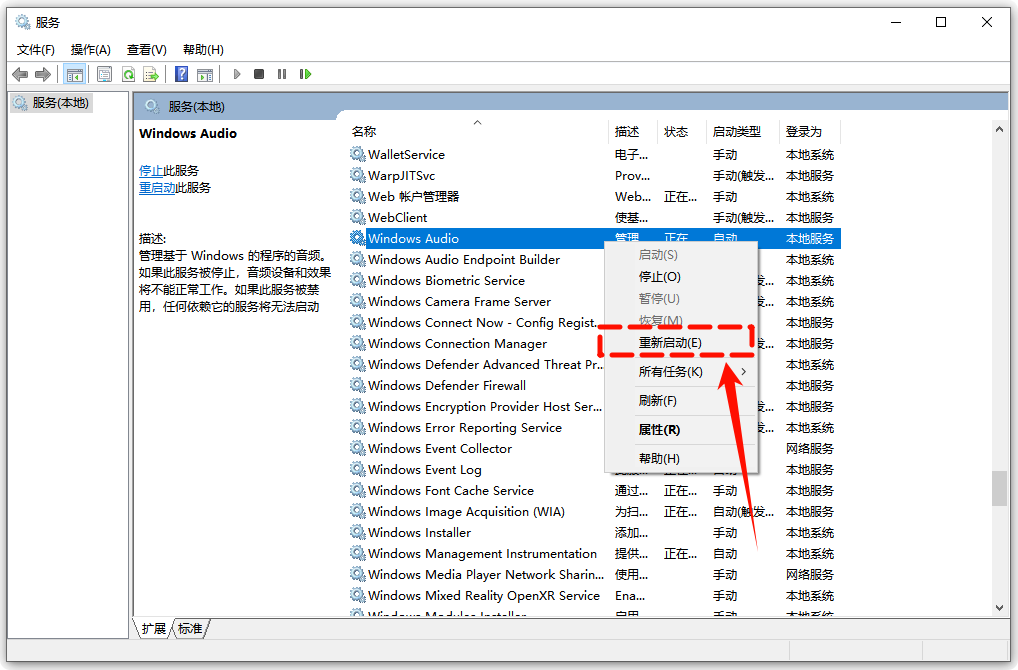
Task: Sort by the 启动类型 column header
Action: (743, 132)
